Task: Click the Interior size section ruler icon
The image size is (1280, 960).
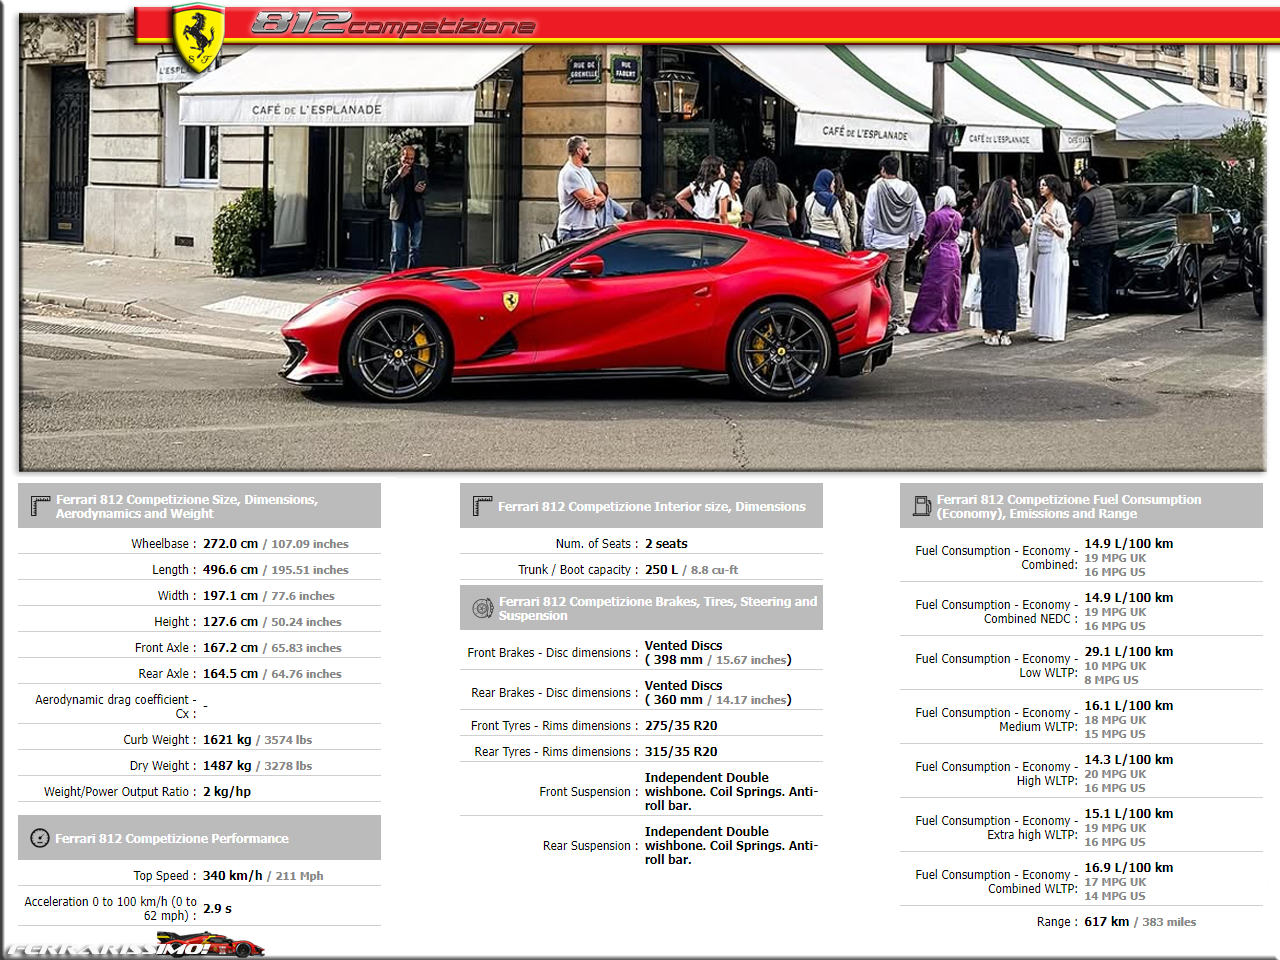Action: (482, 506)
